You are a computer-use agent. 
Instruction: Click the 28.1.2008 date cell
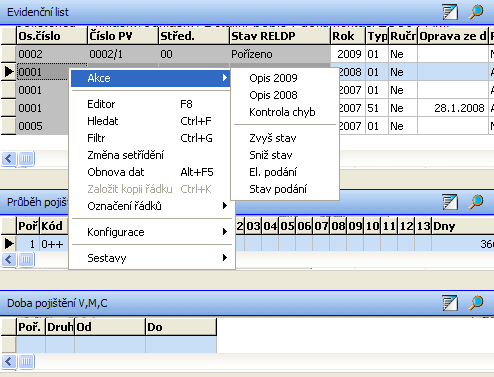(x=453, y=108)
